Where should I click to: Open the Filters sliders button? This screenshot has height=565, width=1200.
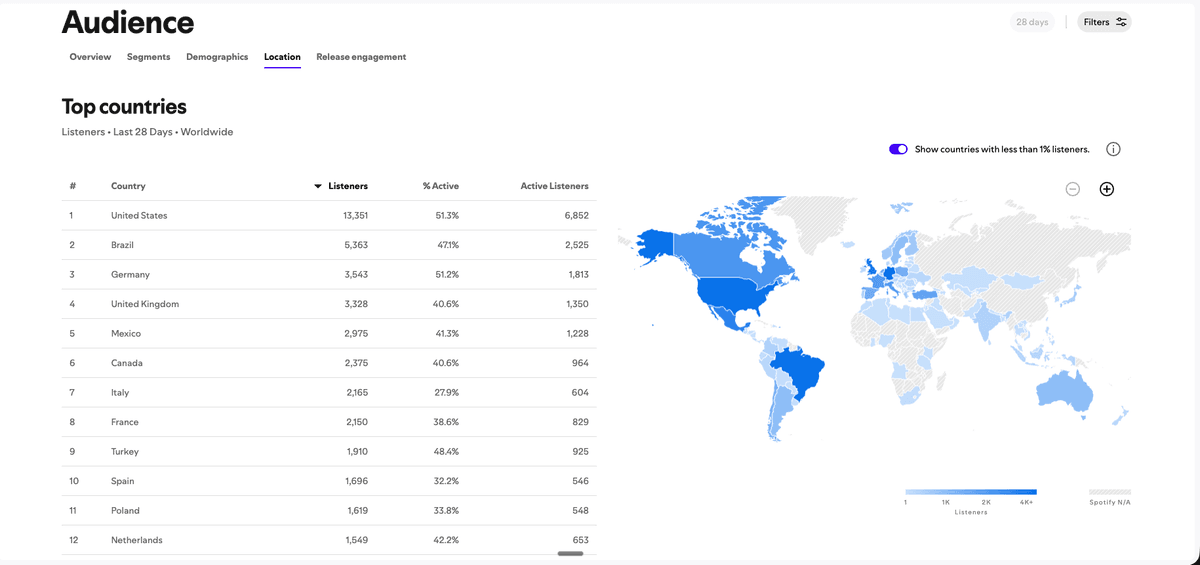pyautogui.click(x=1105, y=22)
